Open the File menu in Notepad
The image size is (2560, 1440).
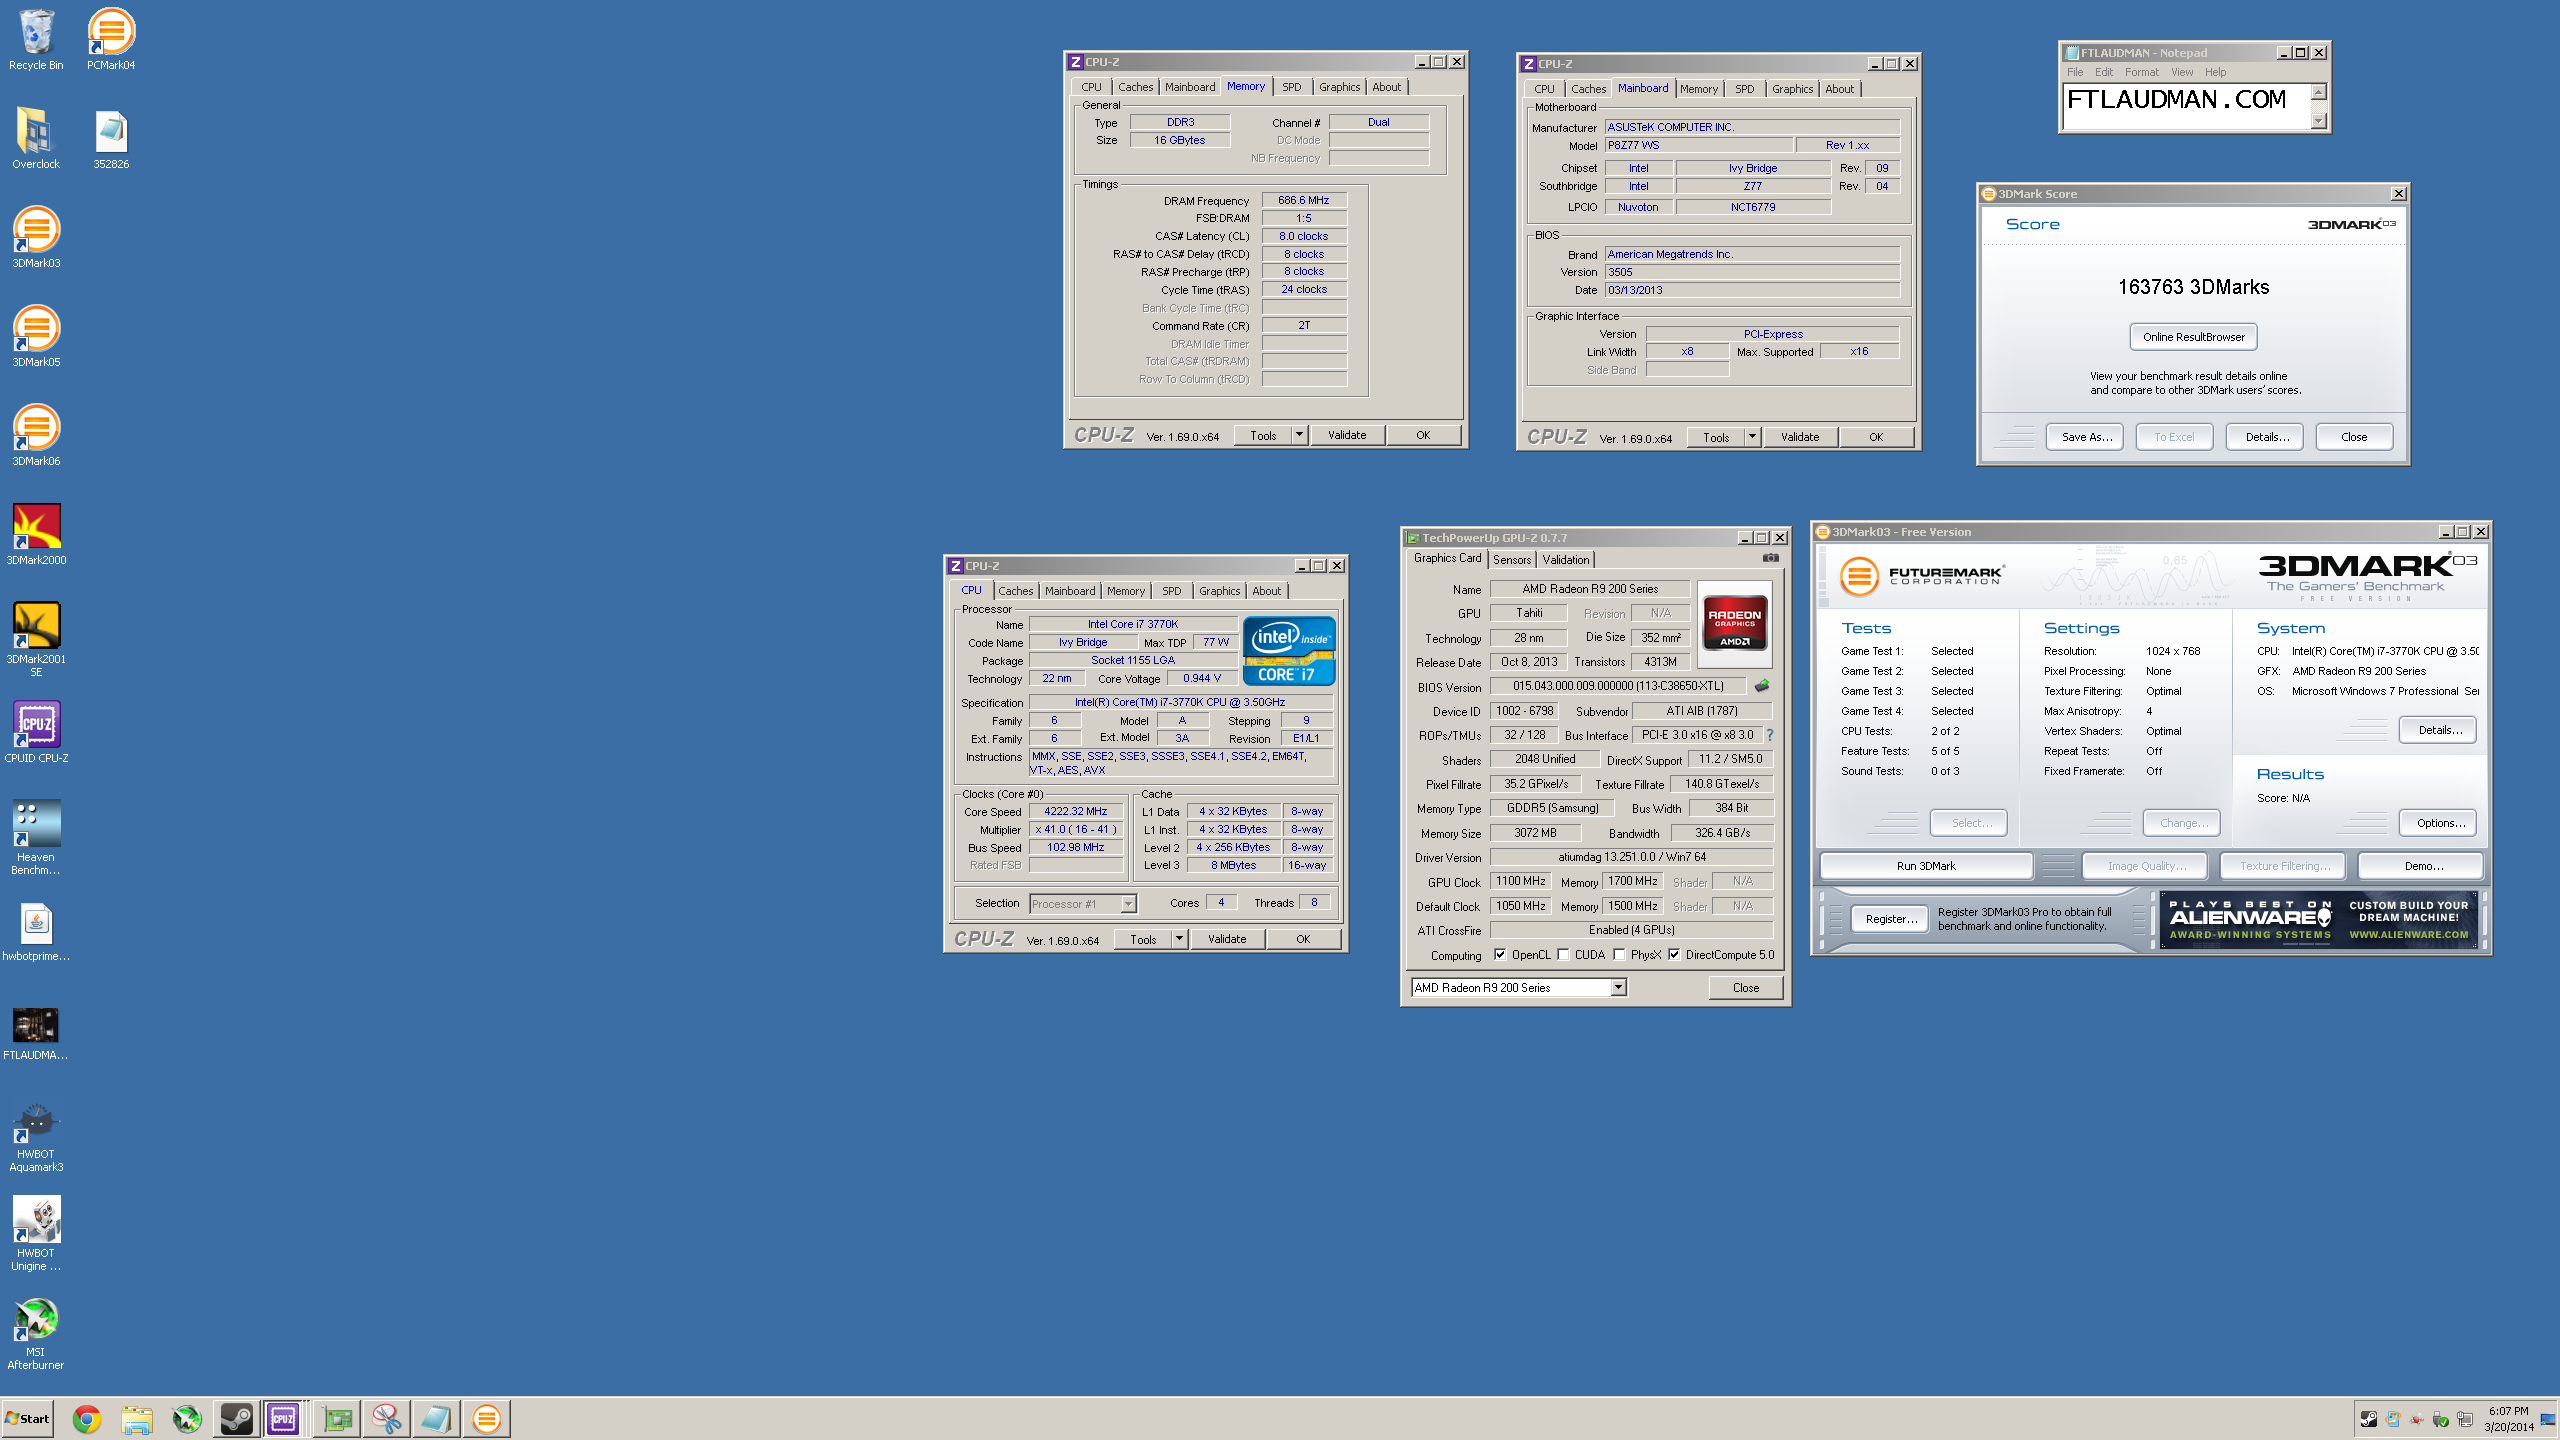click(x=2075, y=72)
